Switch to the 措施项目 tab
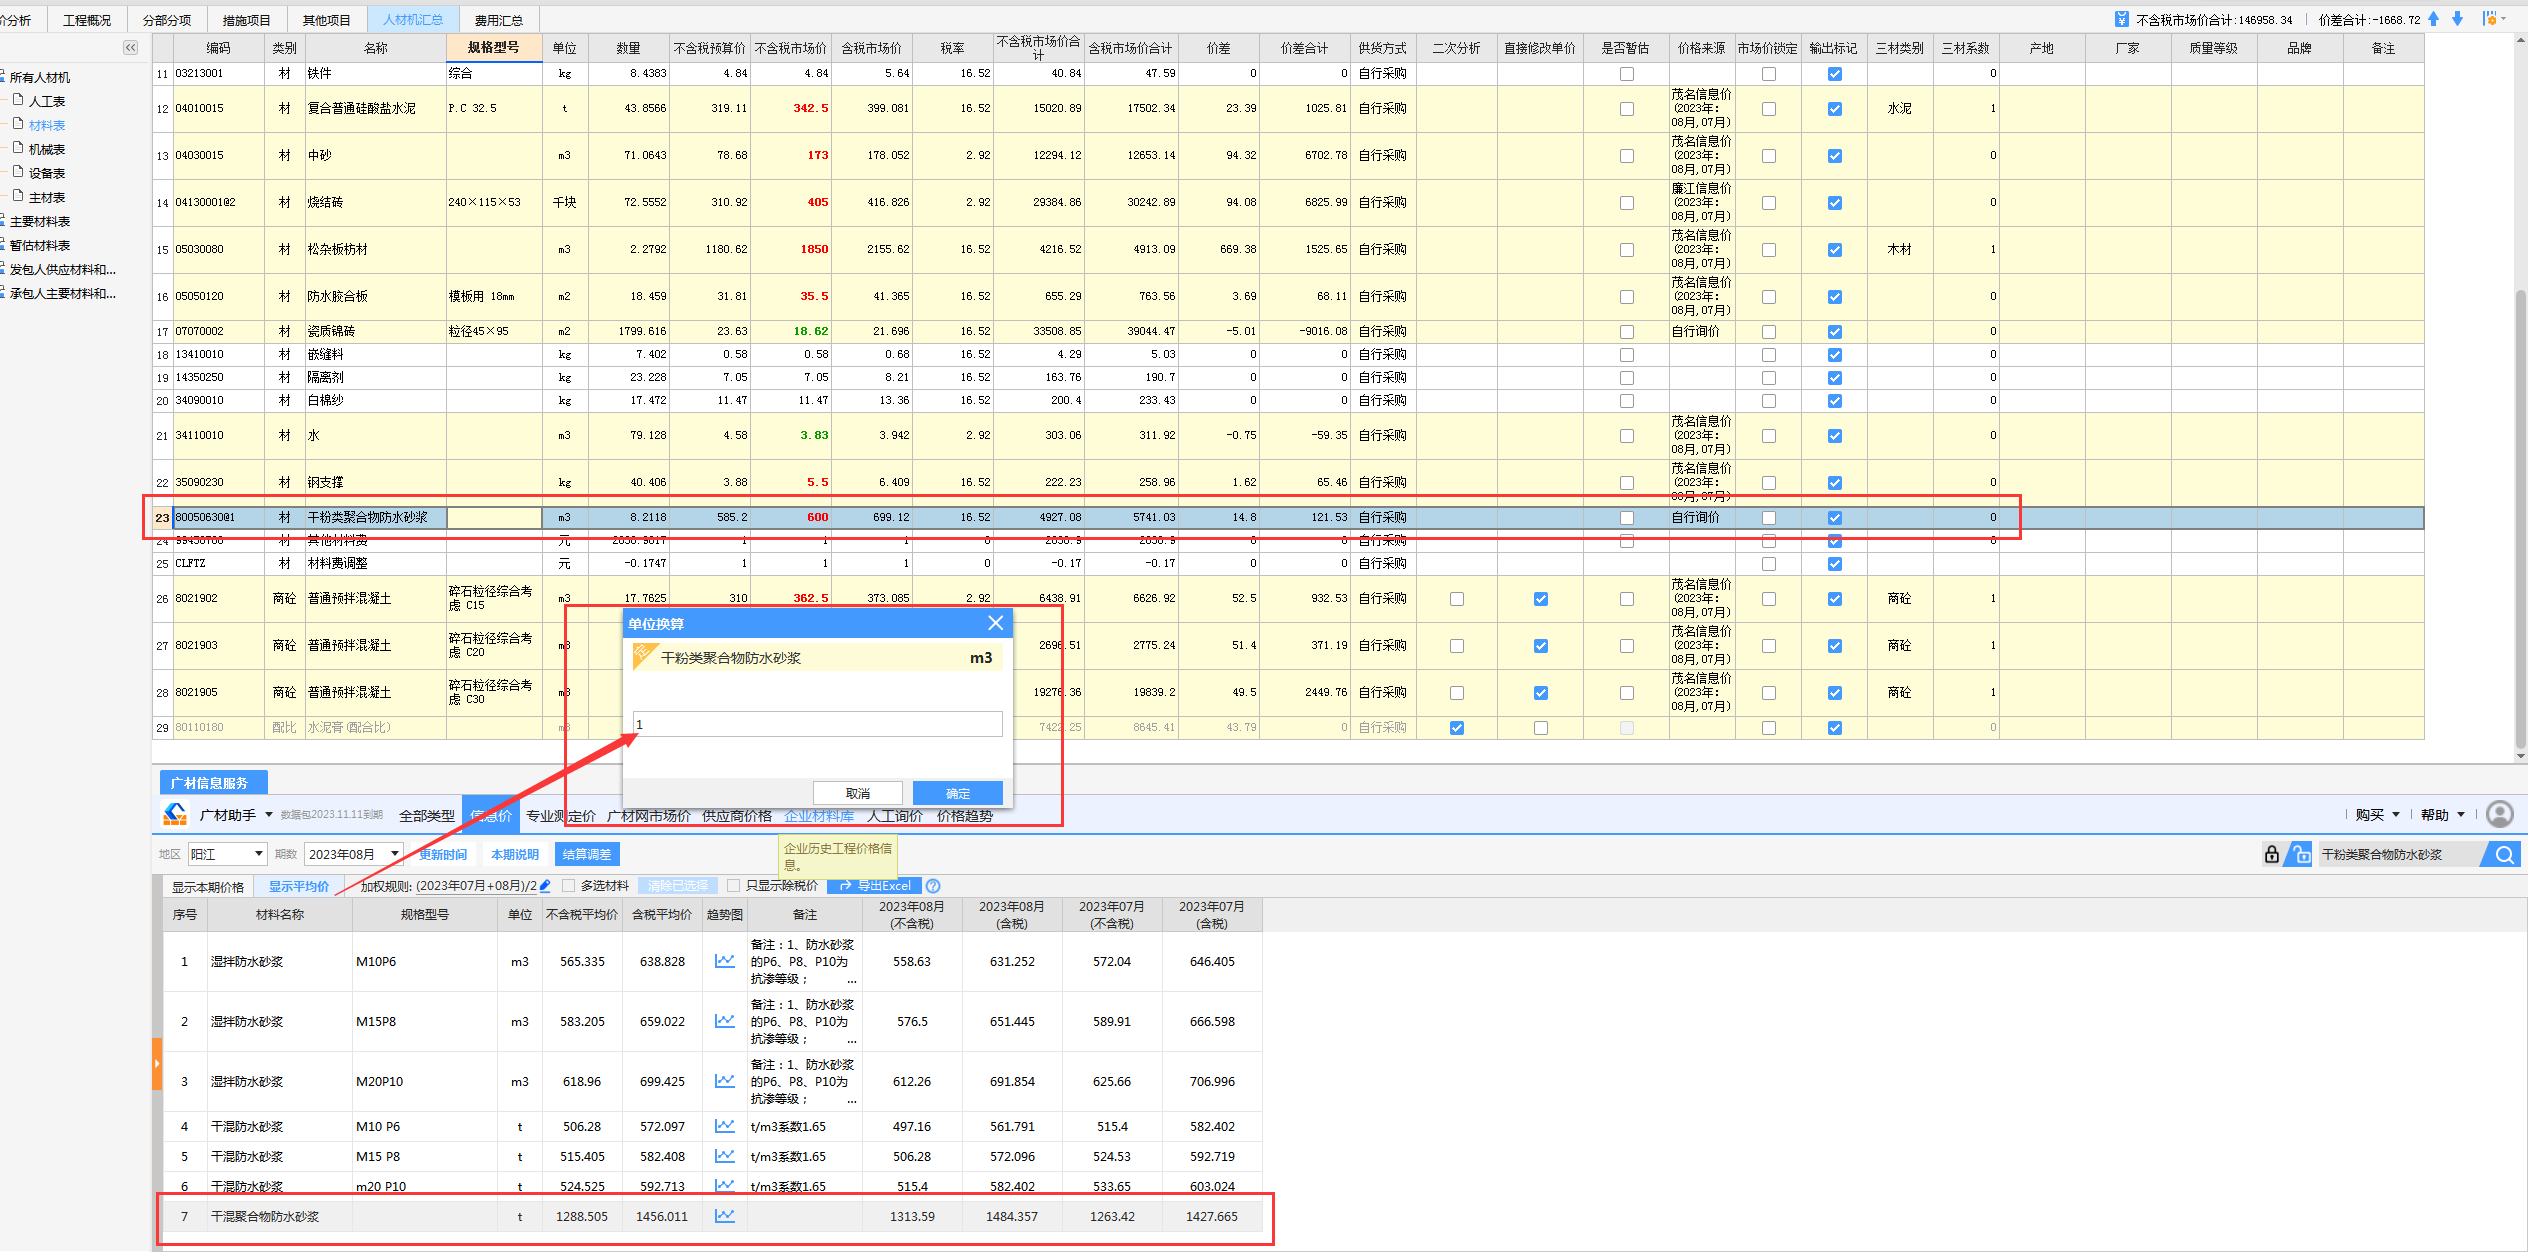This screenshot has height=1252, width=2528. tap(247, 20)
